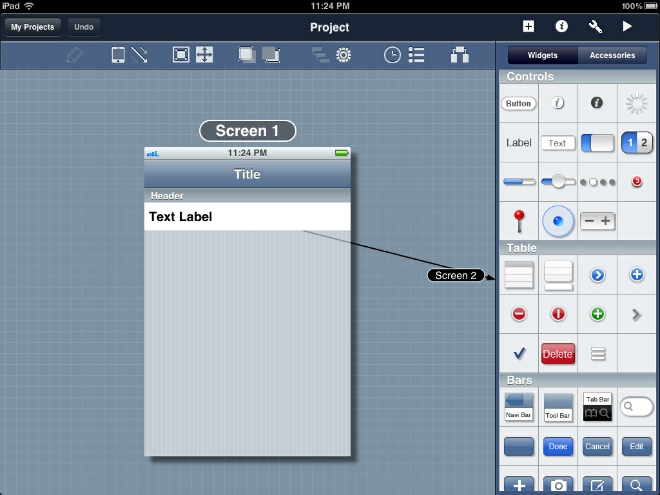Pick the 1|2 segmented control widget
The height and width of the screenshot is (495, 660).
click(636, 143)
